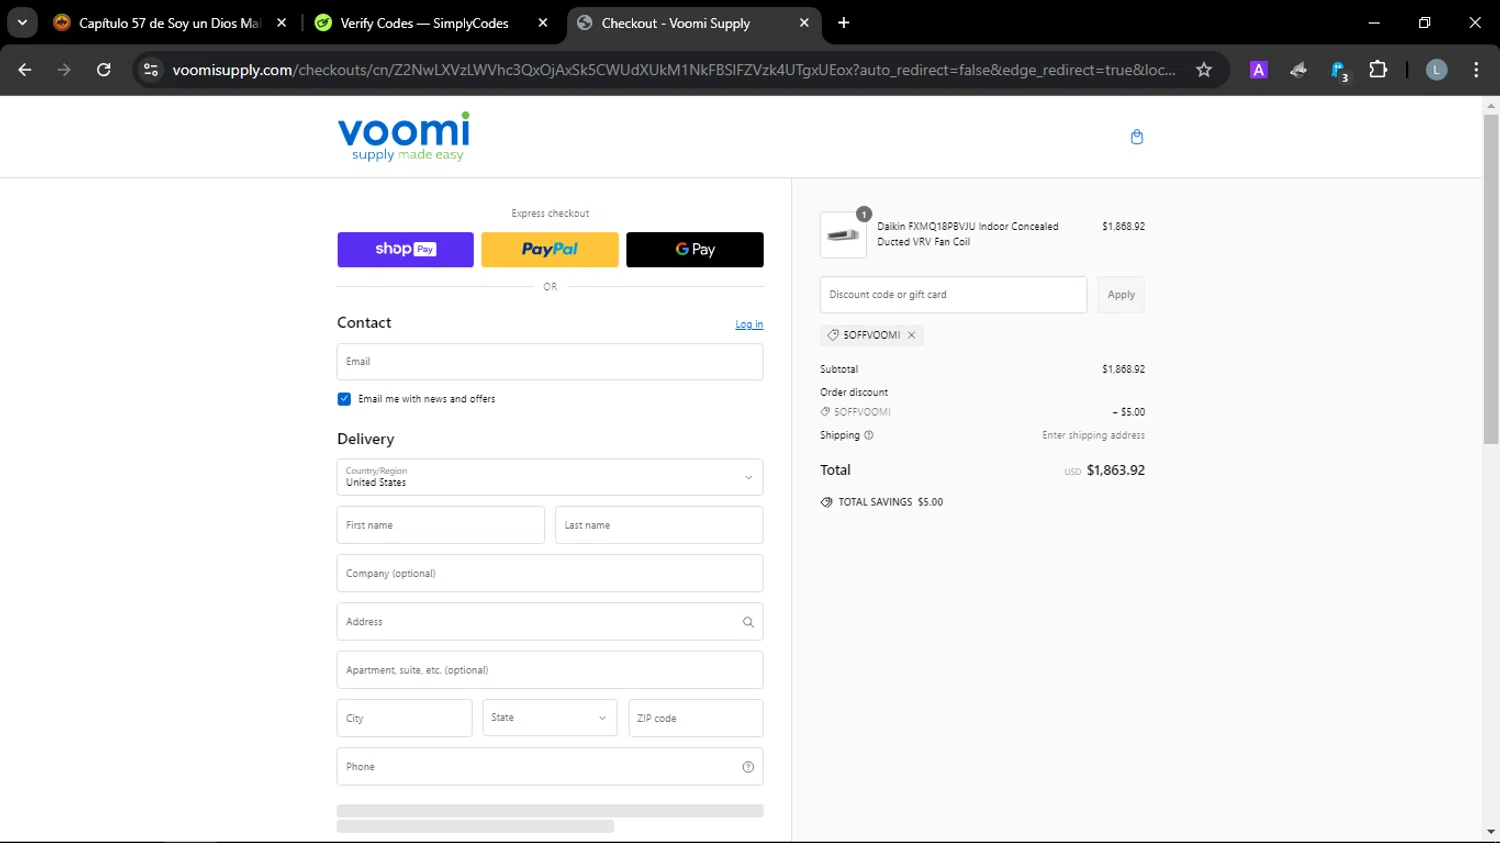Click the First name field
Viewport: 1500px width, 843px height.
click(441, 525)
